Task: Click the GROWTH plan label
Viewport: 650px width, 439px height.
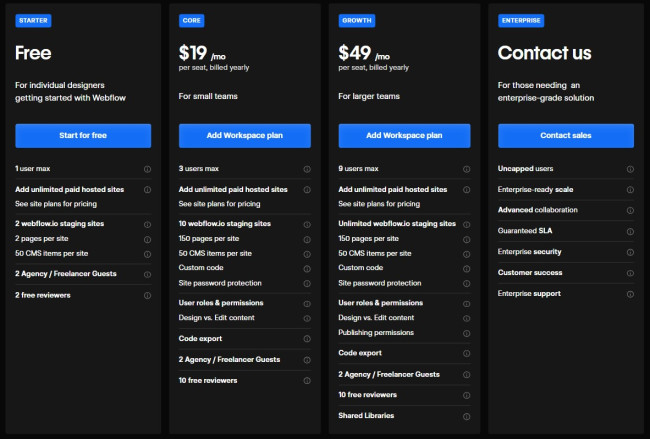Action: tap(357, 20)
